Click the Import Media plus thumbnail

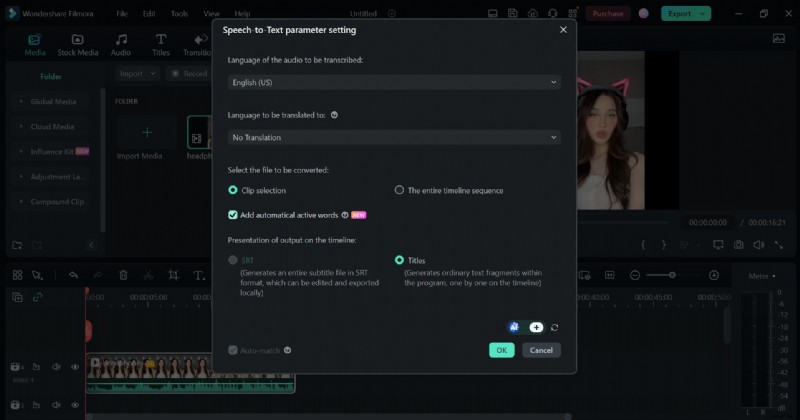(x=147, y=133)
